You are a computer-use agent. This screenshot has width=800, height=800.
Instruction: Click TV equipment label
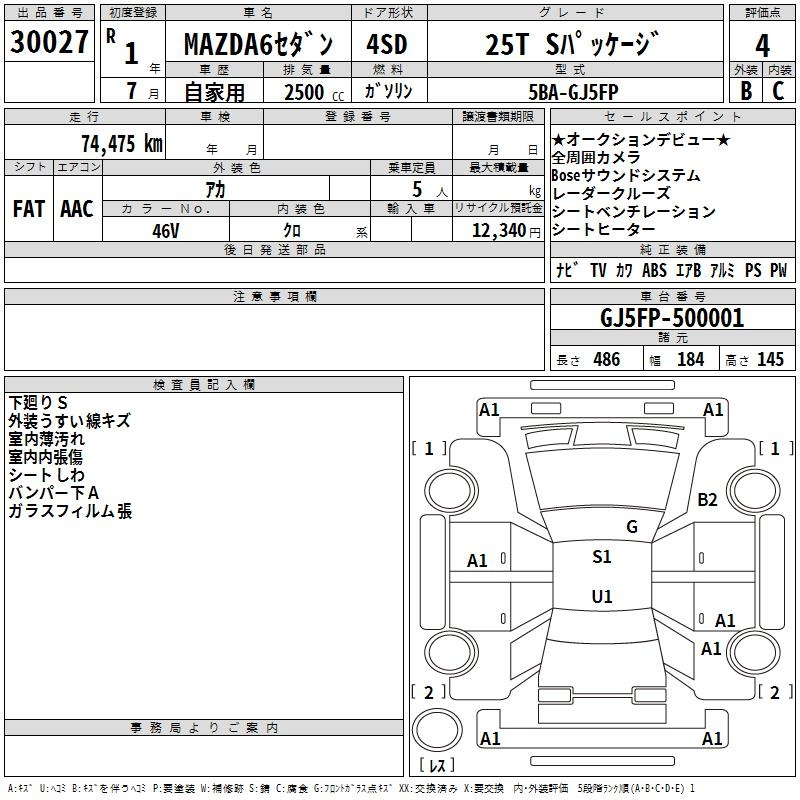(x=598, y=270)
